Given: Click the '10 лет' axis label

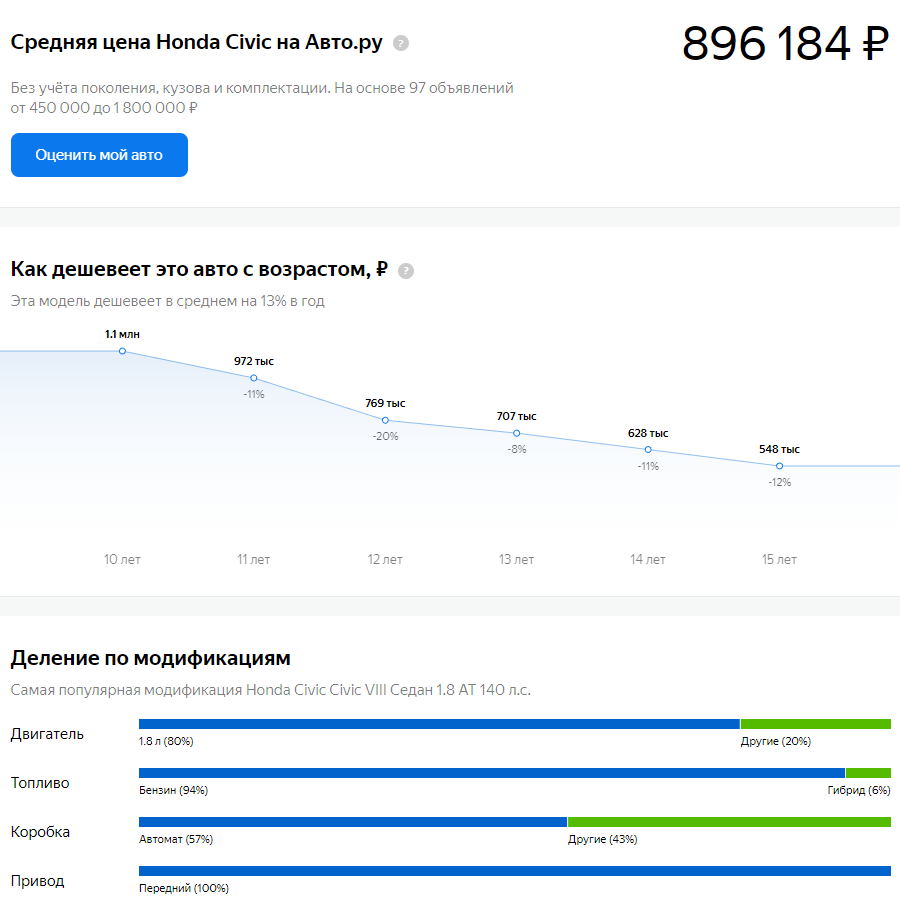Looking at the screenshot, I should click(x=122, y=560).
